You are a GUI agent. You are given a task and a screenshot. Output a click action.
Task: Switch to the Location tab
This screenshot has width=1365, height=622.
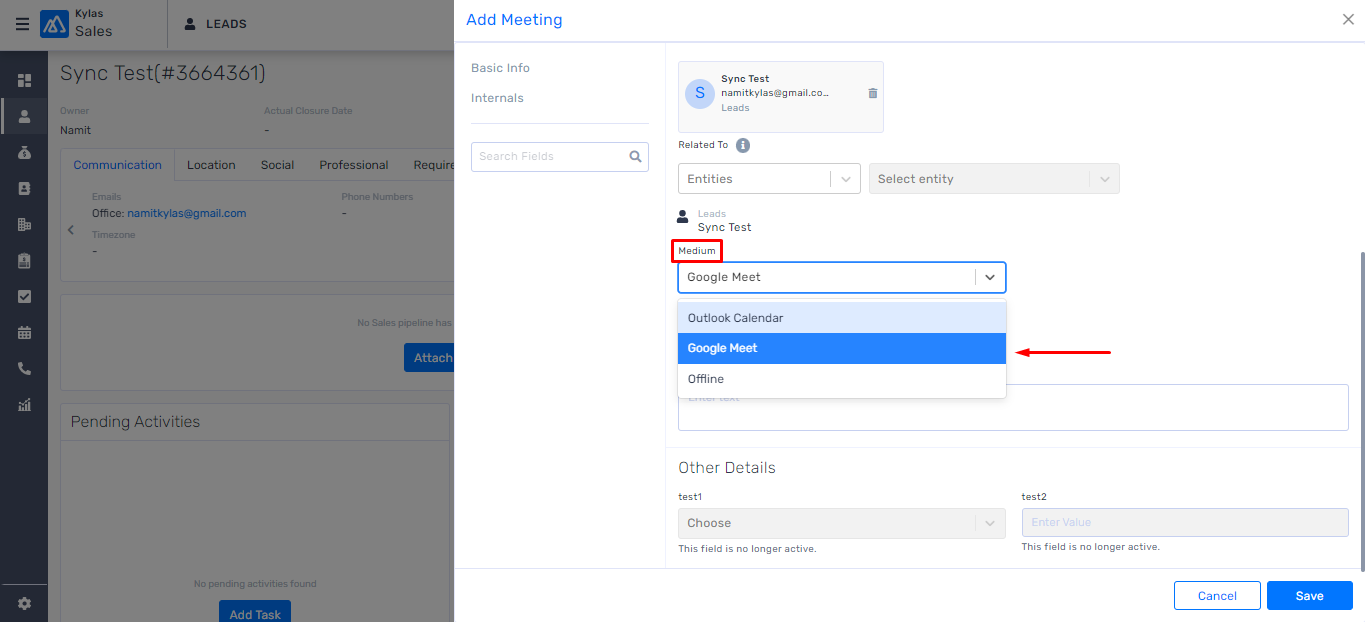coord(211,165)
